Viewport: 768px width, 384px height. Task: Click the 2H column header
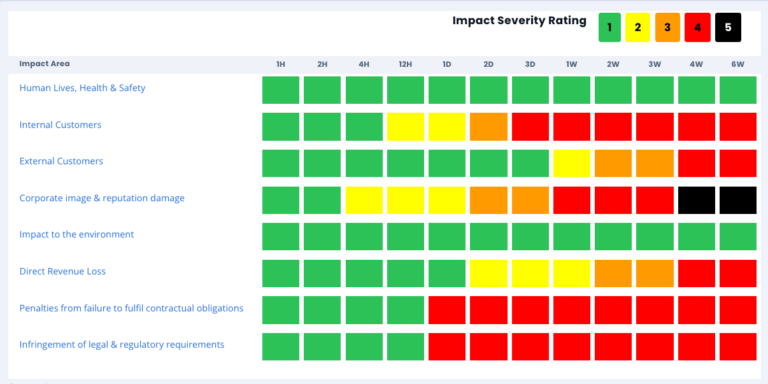[322, 64]
